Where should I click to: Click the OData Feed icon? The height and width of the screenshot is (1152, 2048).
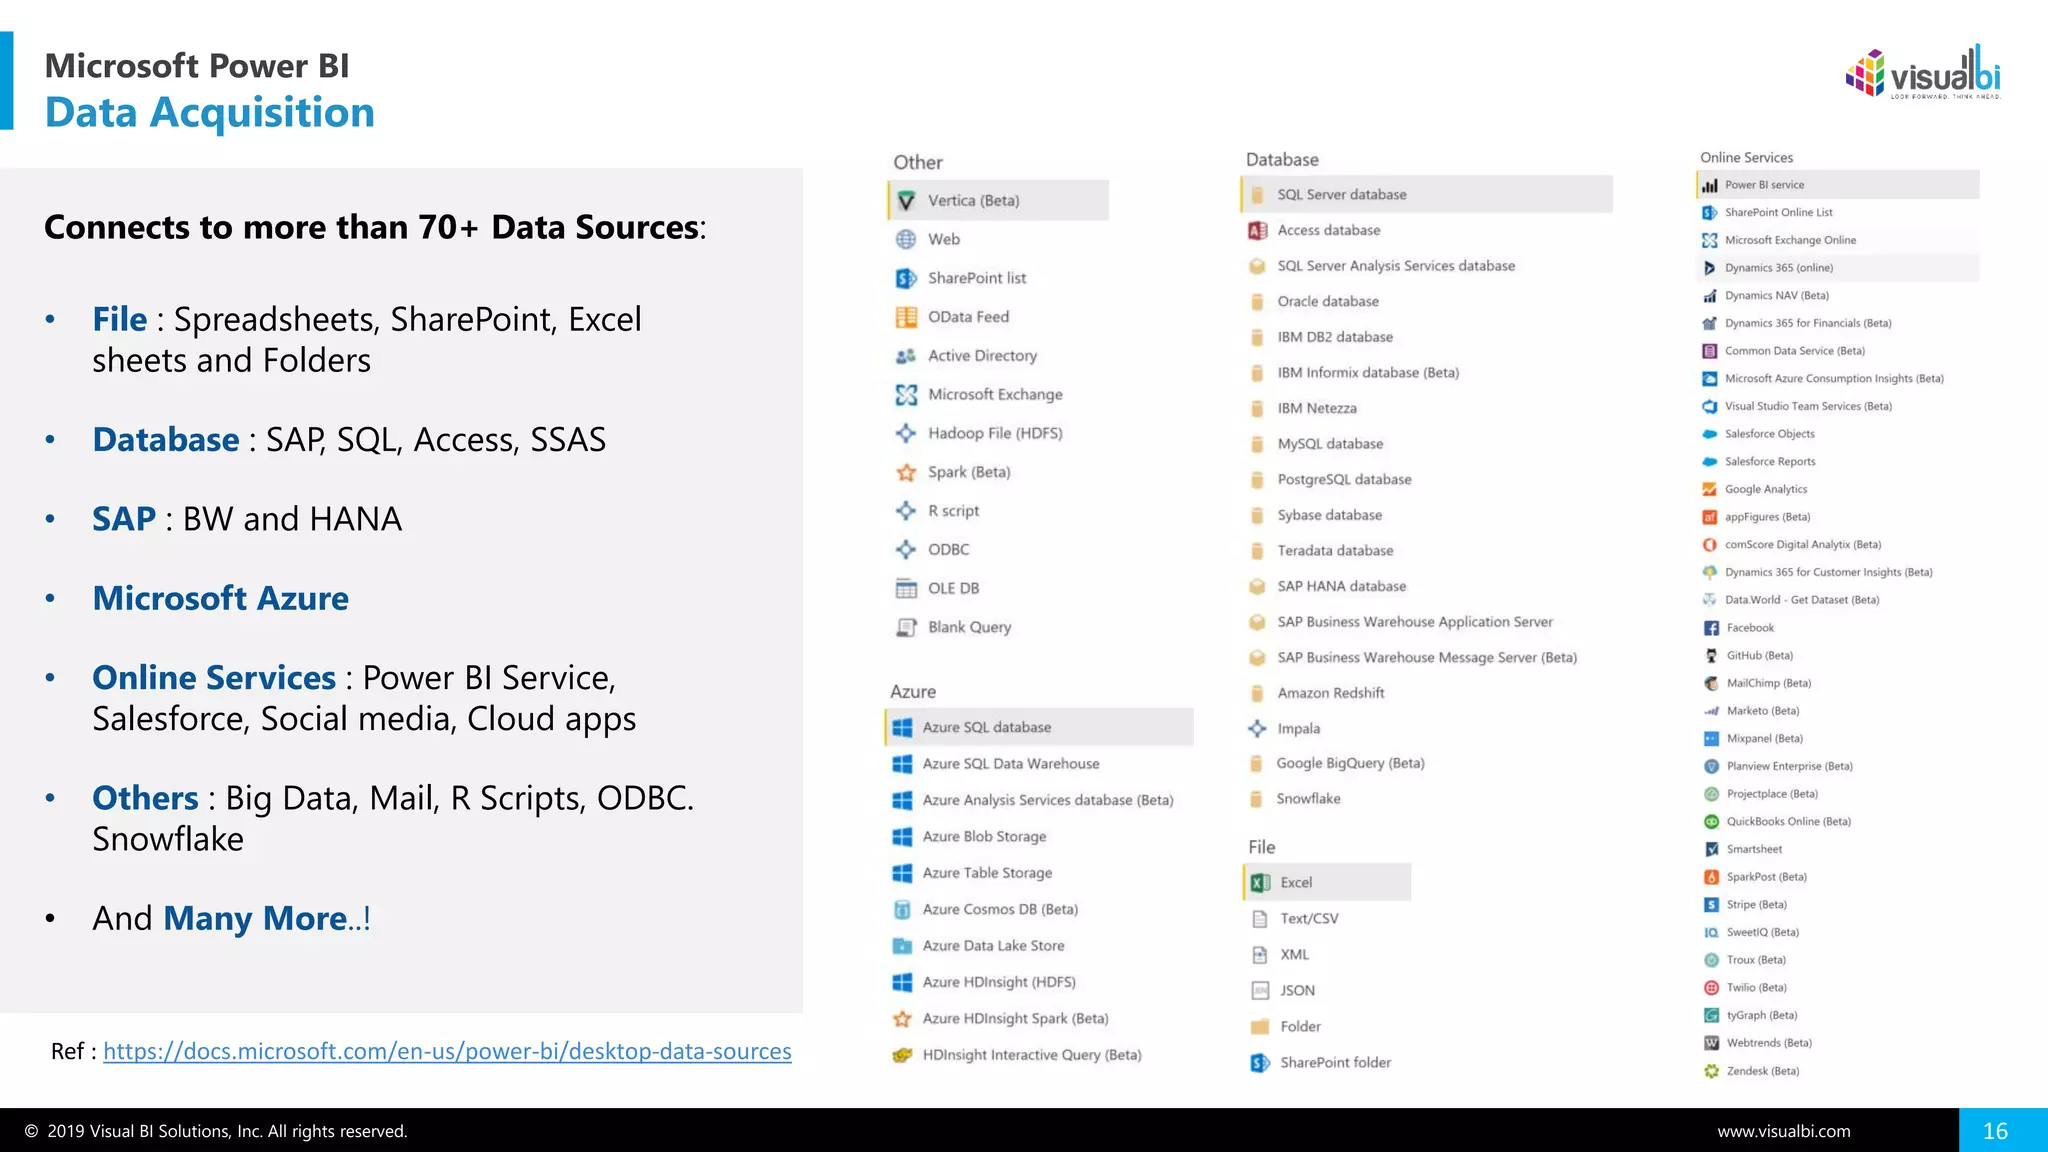click(906, 317)
